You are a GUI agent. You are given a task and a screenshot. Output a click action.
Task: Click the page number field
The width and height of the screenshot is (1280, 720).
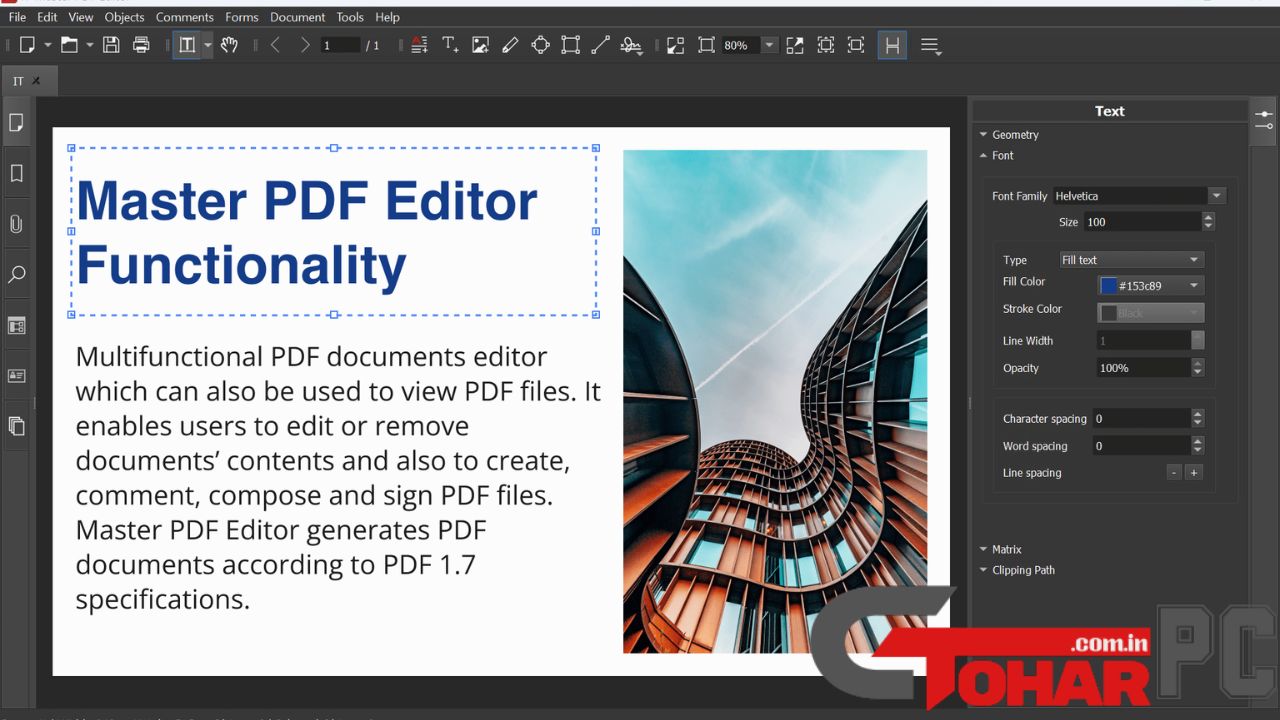340,45
